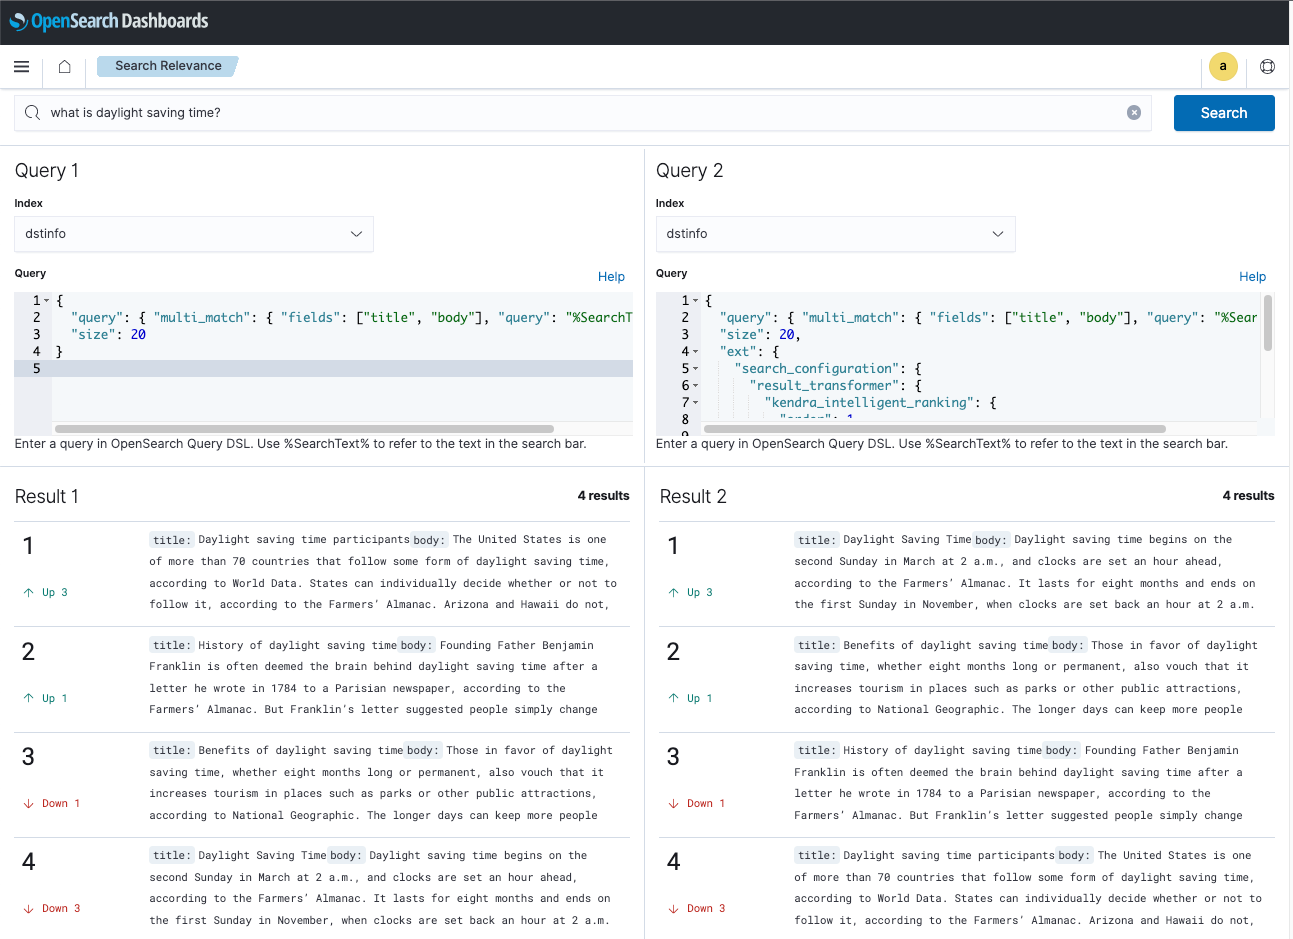Image resolution: width=1293 pixels, height=939 pixels.
Task: Click the "4 results" count in Result 2
Action: (1248, 496)
